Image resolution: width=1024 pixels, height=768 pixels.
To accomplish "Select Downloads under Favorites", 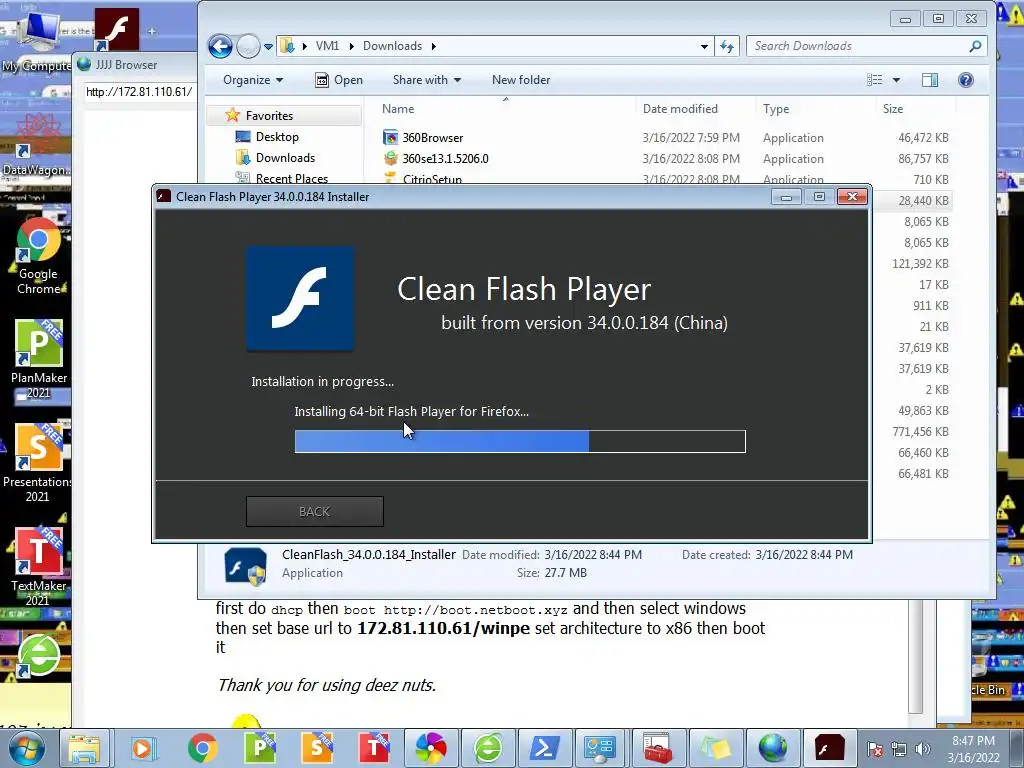I will click(285, 157).
